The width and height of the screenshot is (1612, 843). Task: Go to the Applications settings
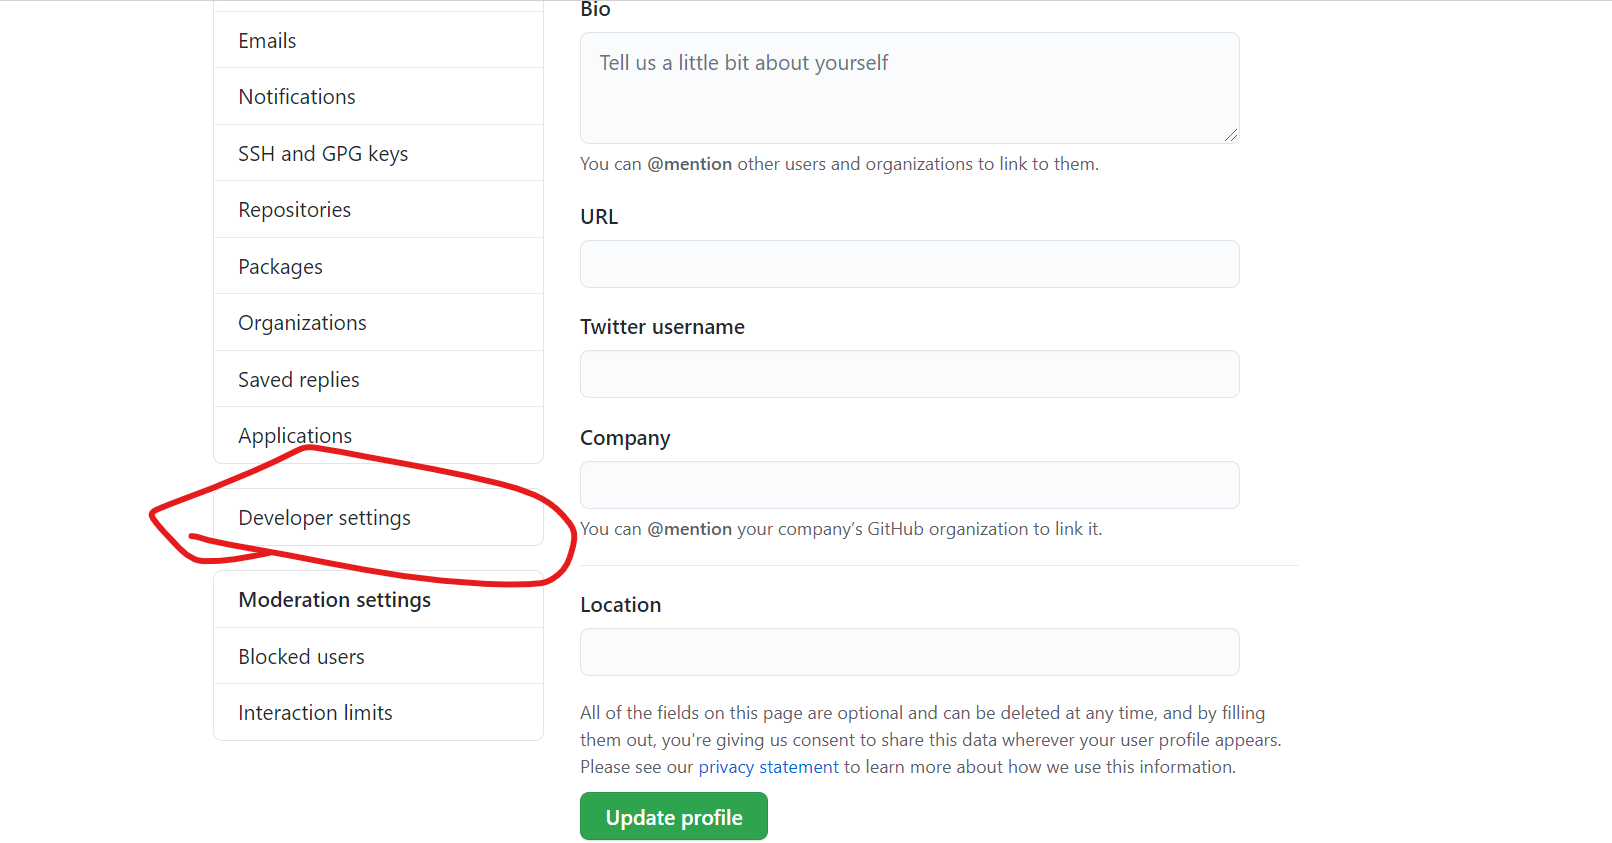pyautogui.click(x=378, y=435)
